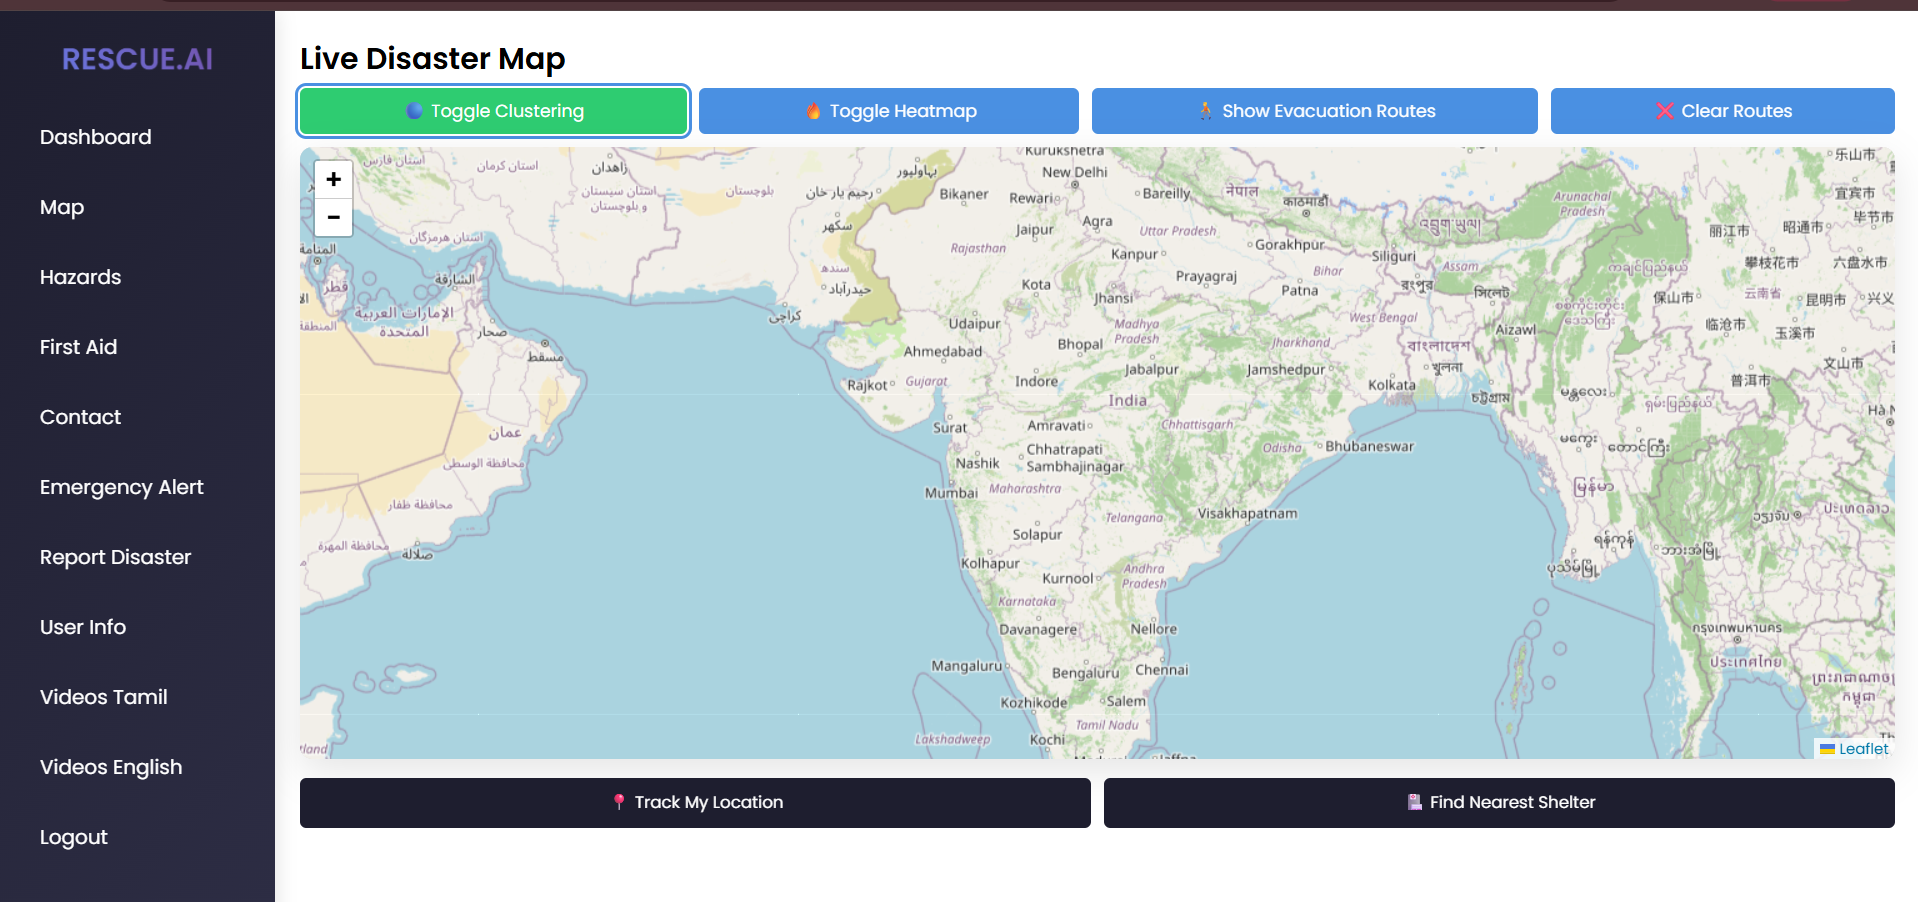
Task: Click the red X icon on Clear Routes
Action: point(1665,111)
